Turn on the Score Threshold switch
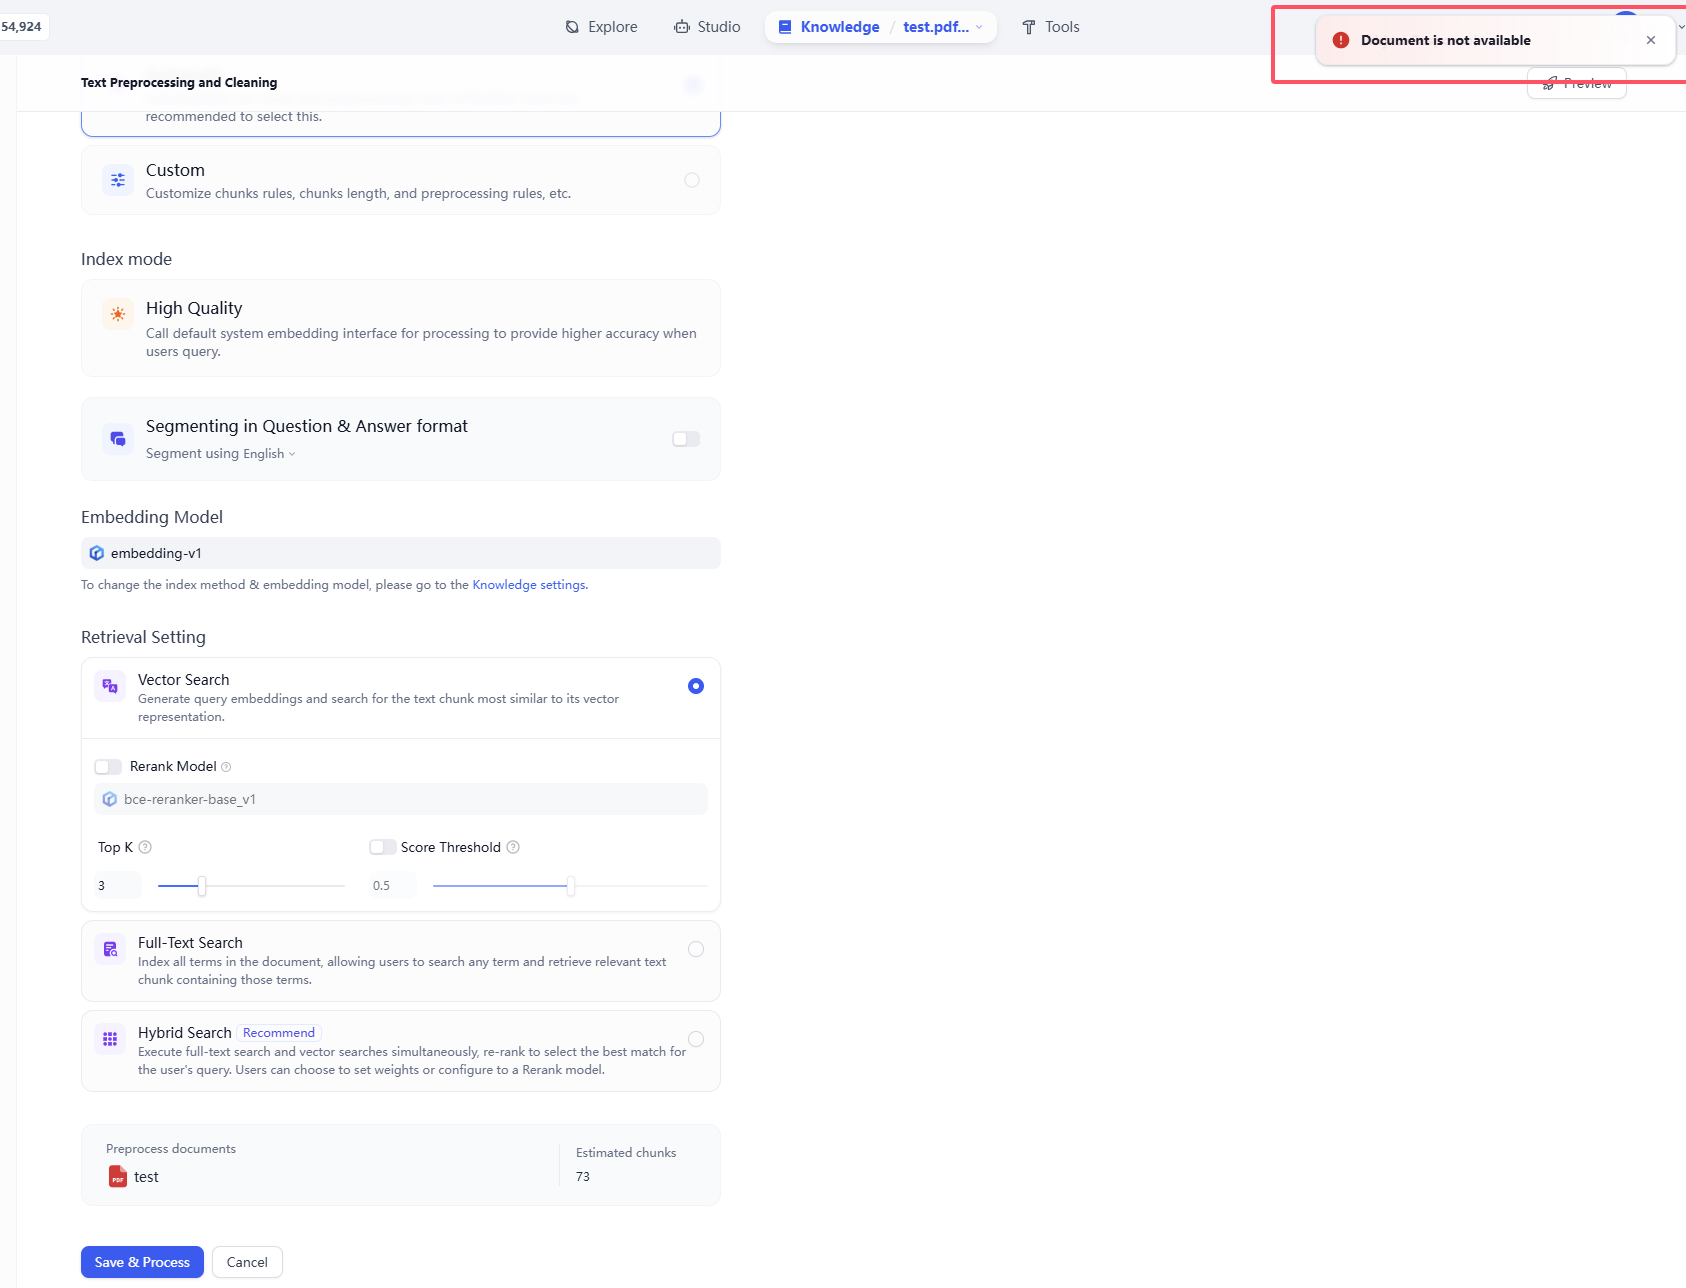This screenshot has height=1288, width=1686. (382, 847)
